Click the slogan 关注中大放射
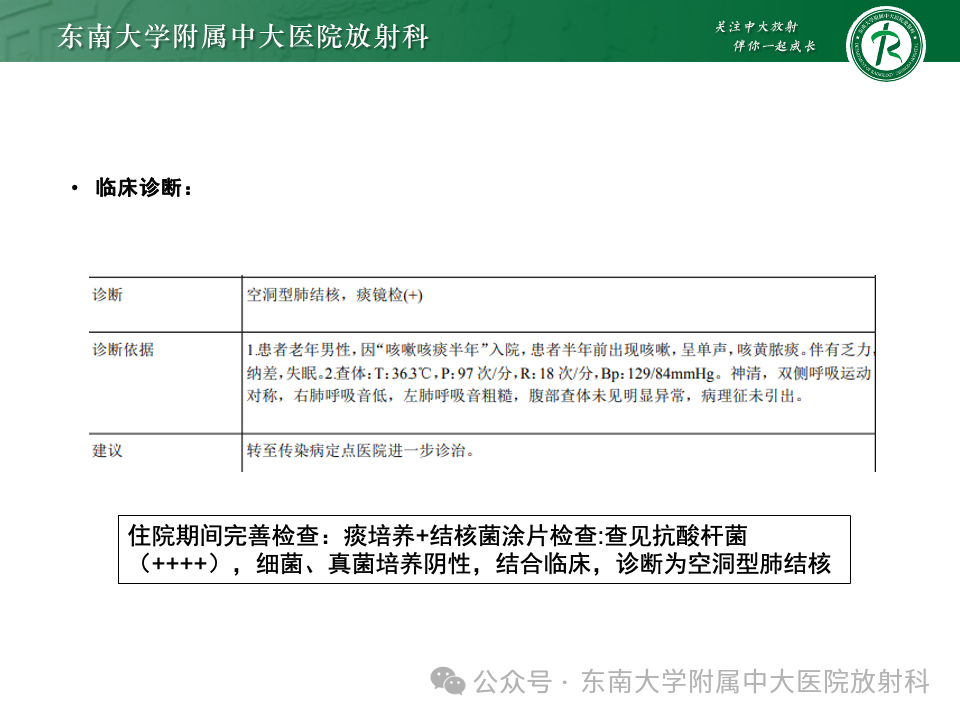The width and height of the screenshot is (960, 720). [756, 26]
